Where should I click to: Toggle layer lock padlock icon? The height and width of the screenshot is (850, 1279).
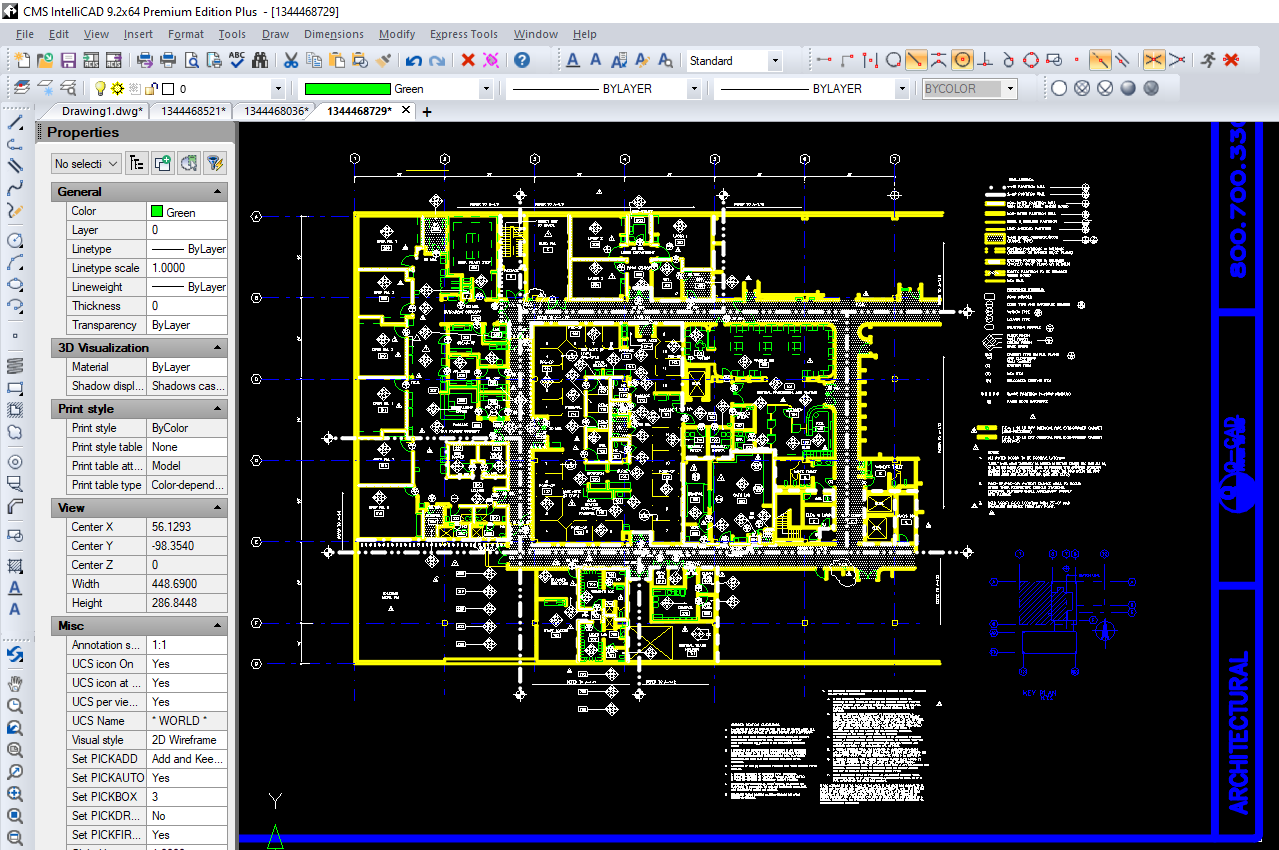(x=151, y=88)
